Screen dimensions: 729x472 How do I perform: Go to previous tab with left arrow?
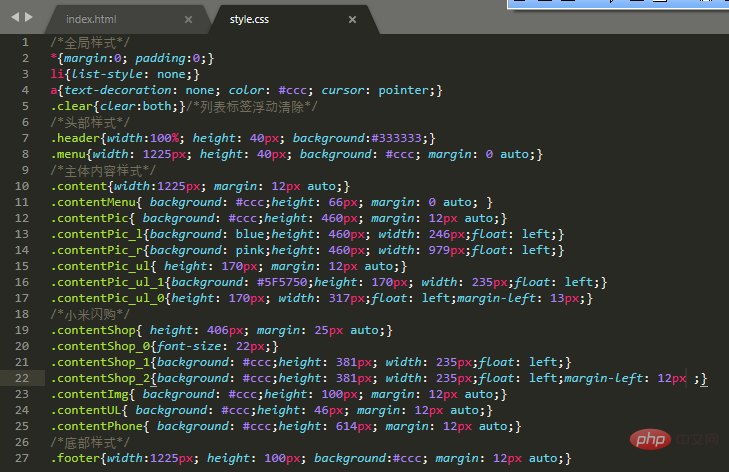point(15,17)
